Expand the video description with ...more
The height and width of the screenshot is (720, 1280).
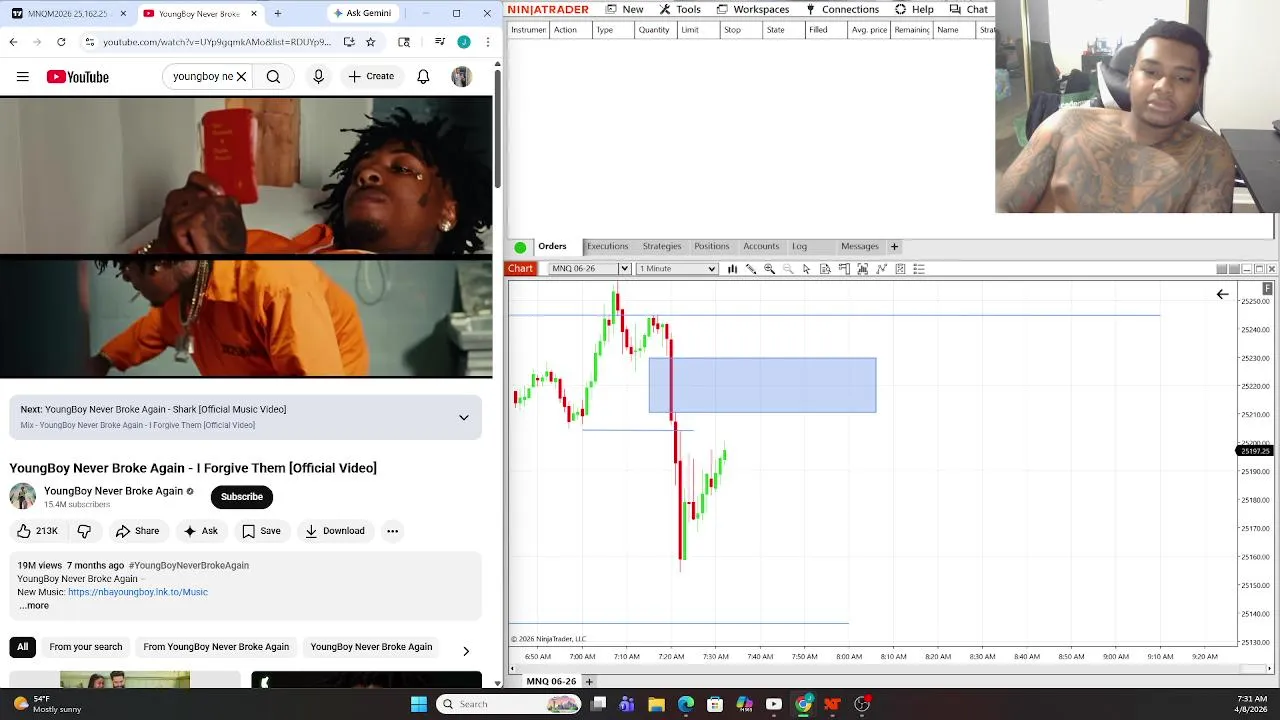[34, 605]
